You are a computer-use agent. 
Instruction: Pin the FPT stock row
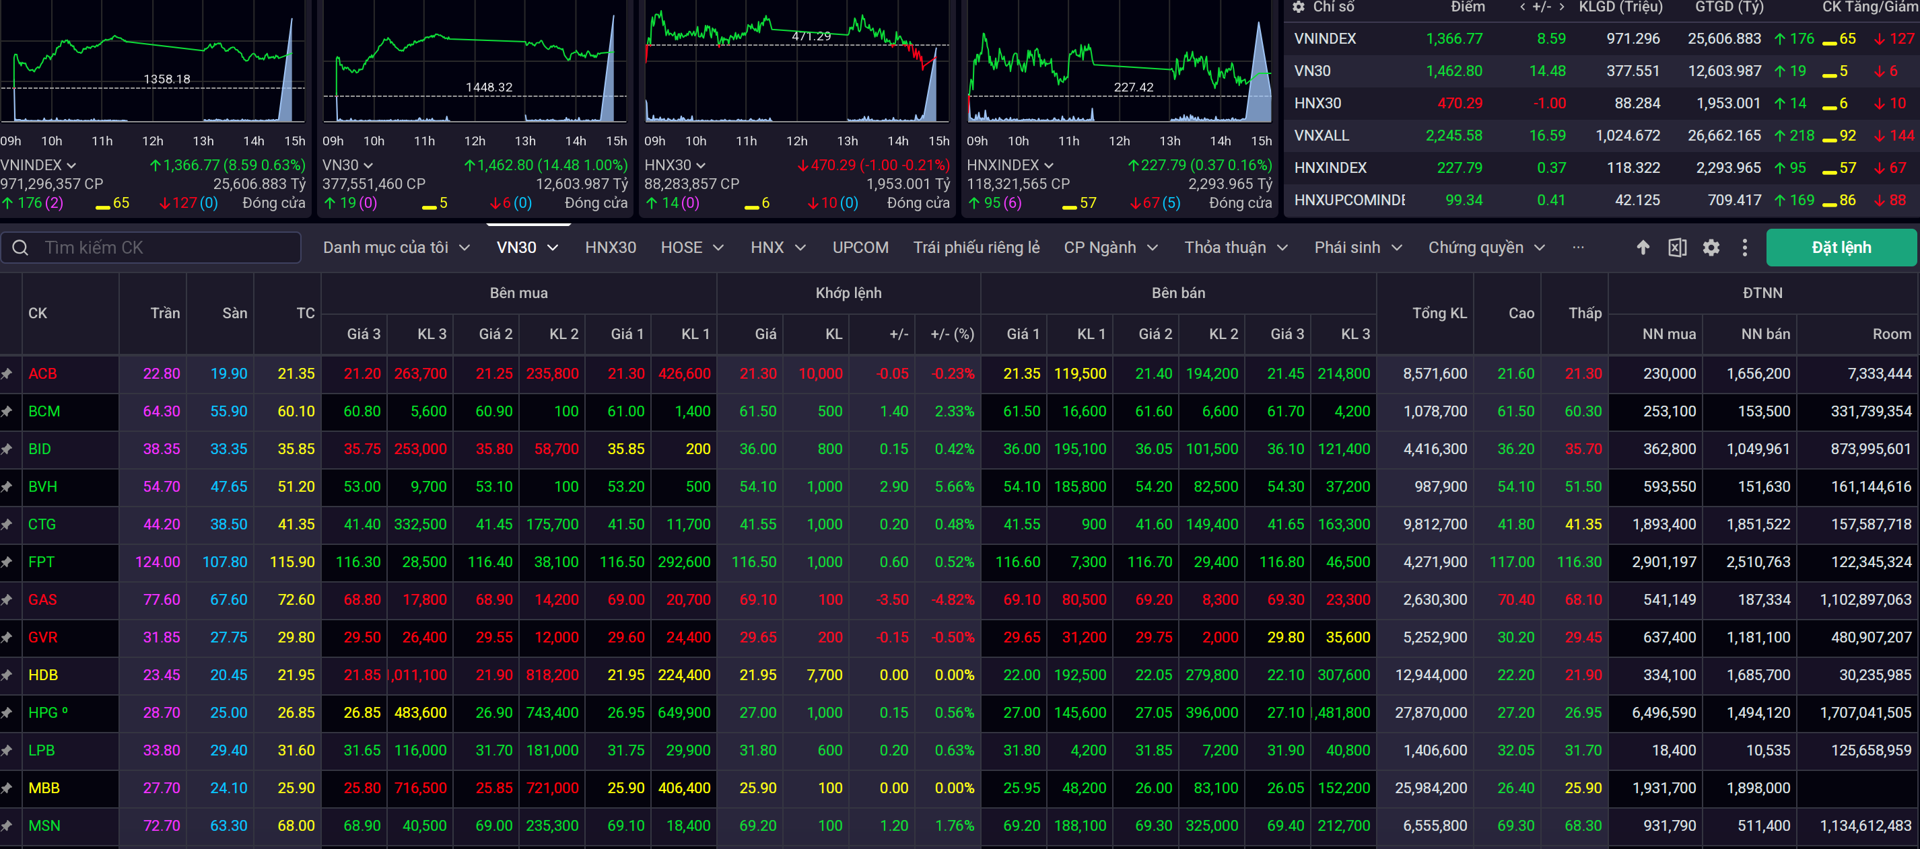click(x=7, y=562)
